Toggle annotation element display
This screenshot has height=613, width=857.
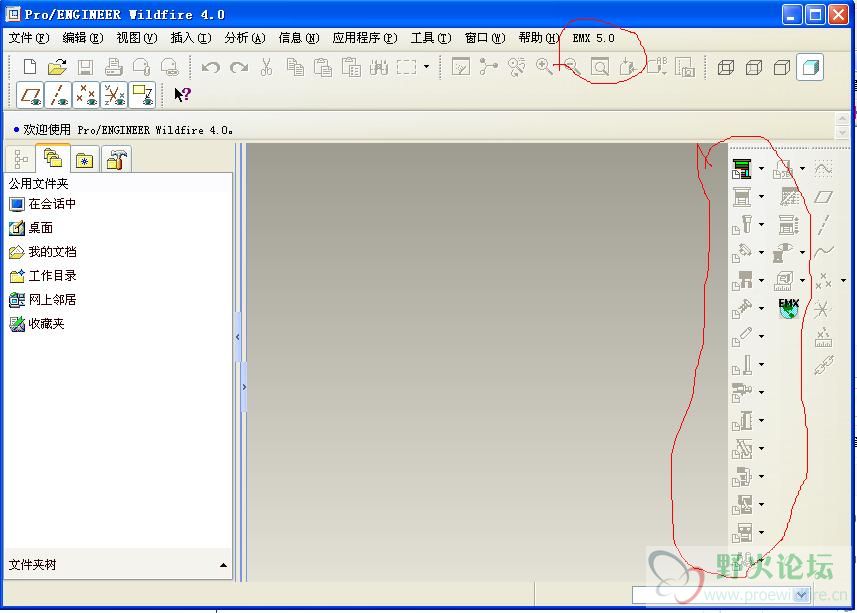142,95
